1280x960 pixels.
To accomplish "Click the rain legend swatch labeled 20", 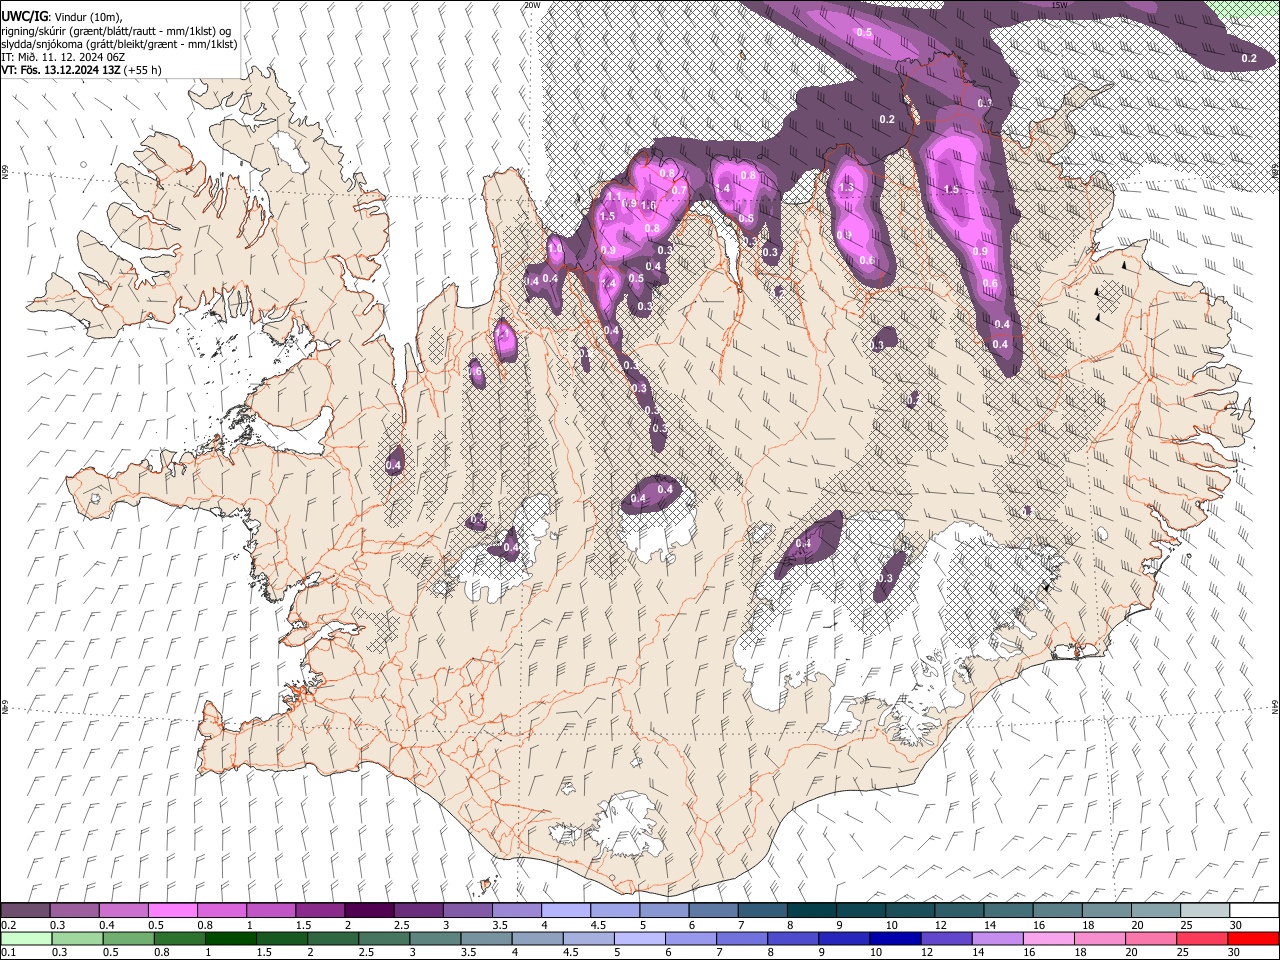I will tap(1151, 938).
